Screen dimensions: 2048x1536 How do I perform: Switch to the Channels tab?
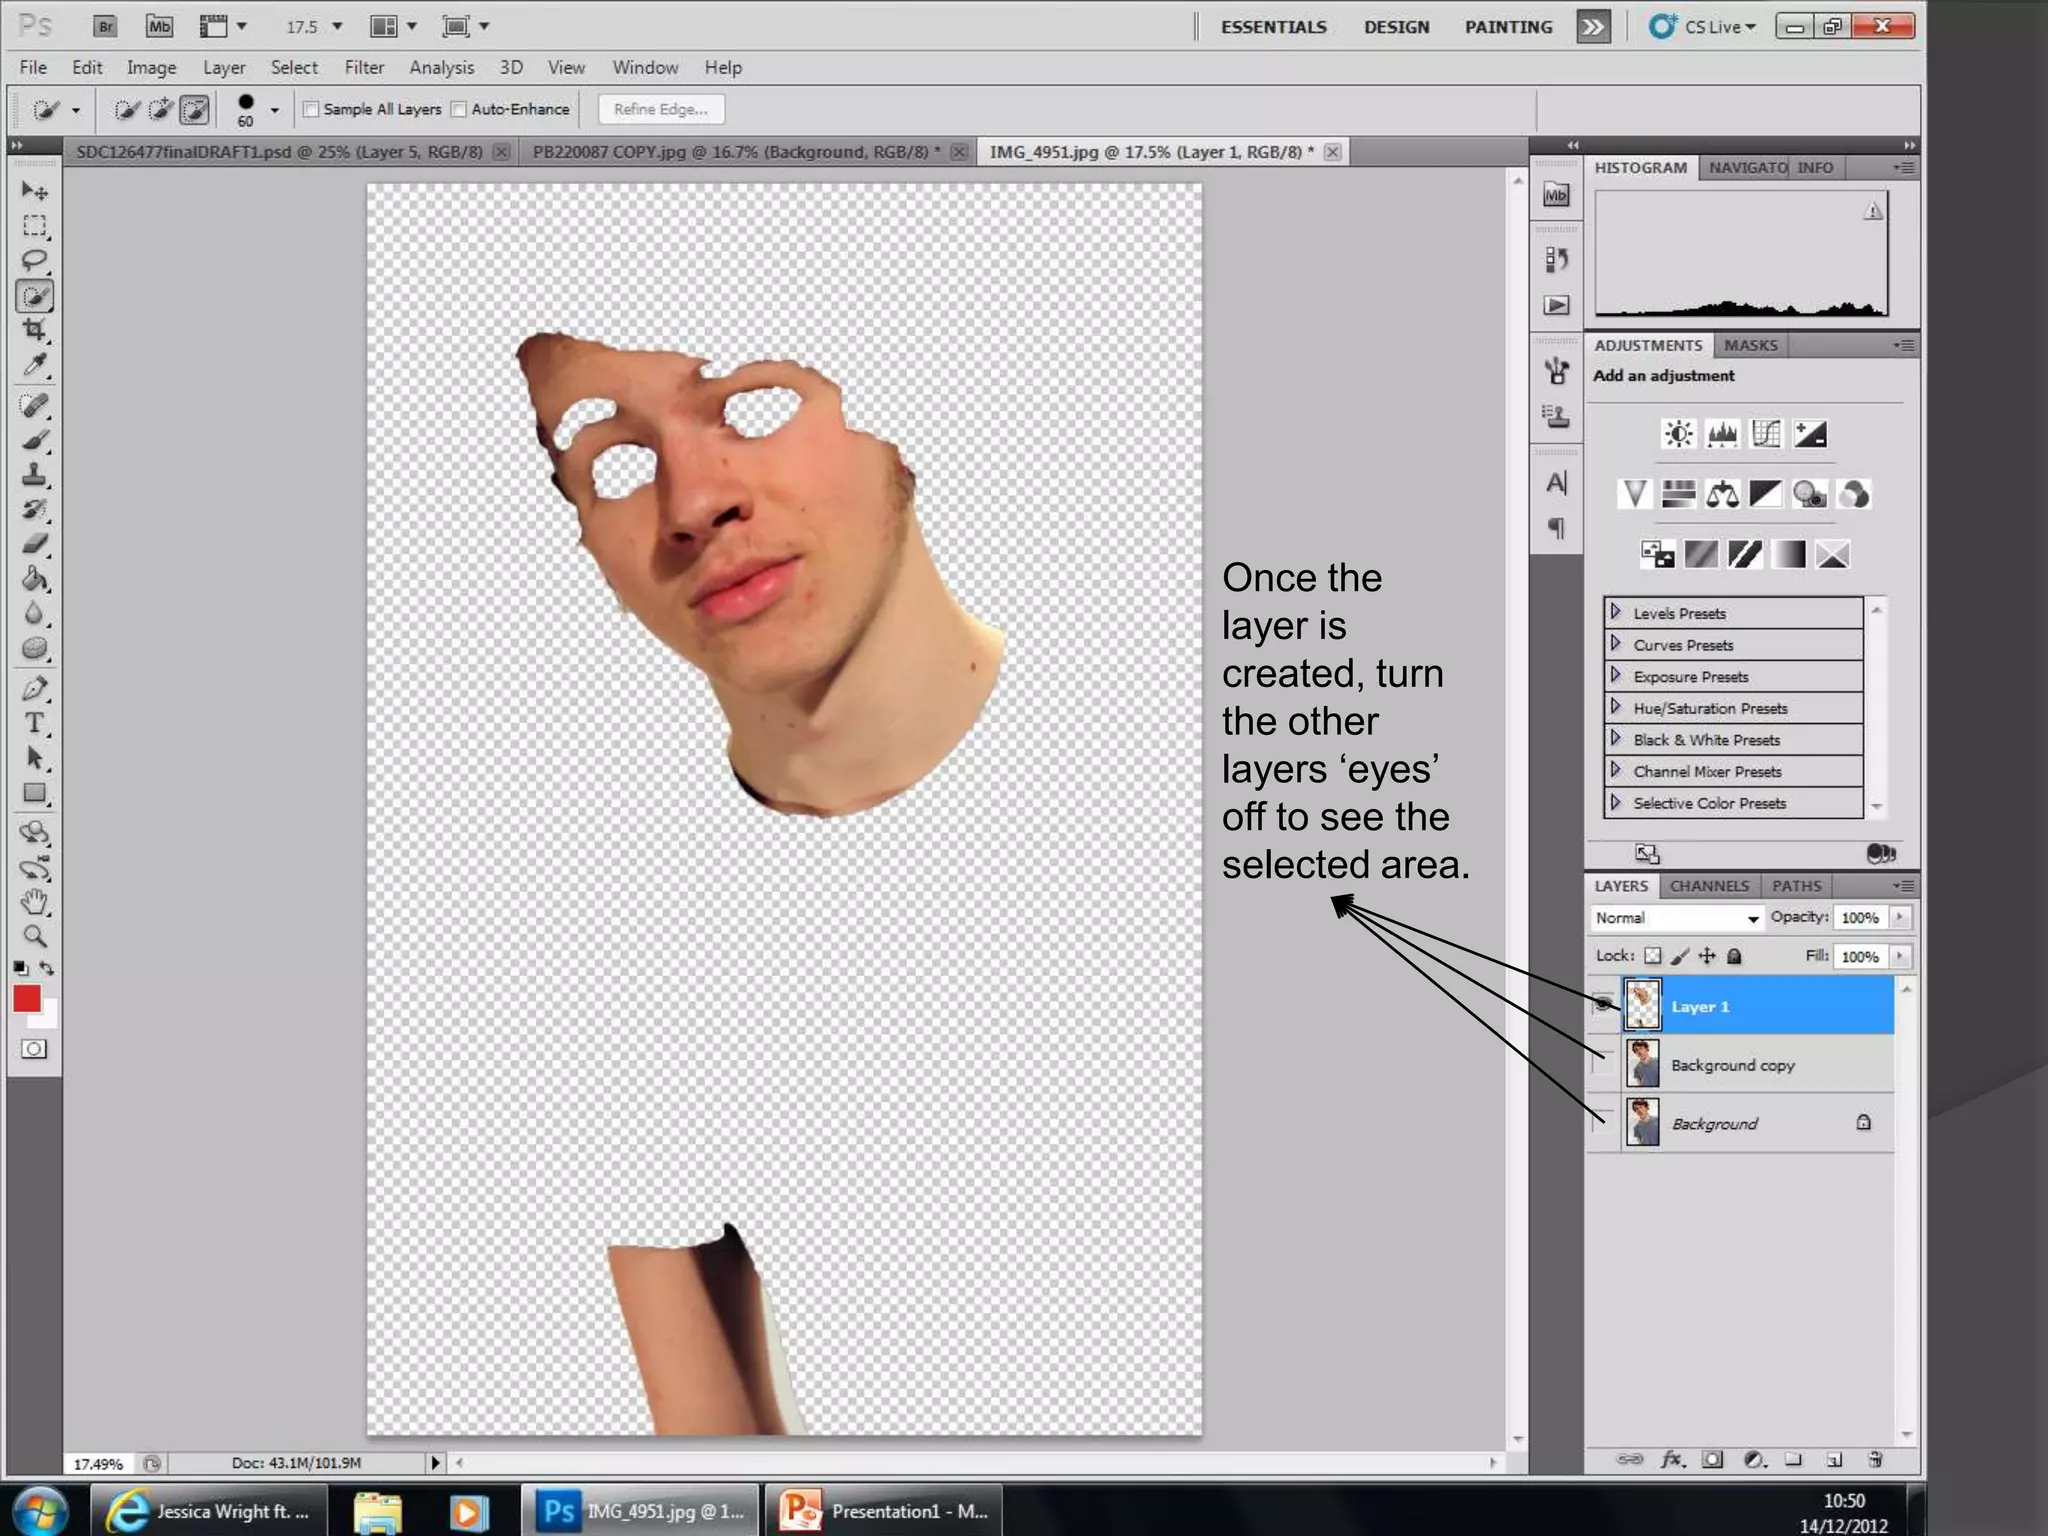(x=1709, y=886)
